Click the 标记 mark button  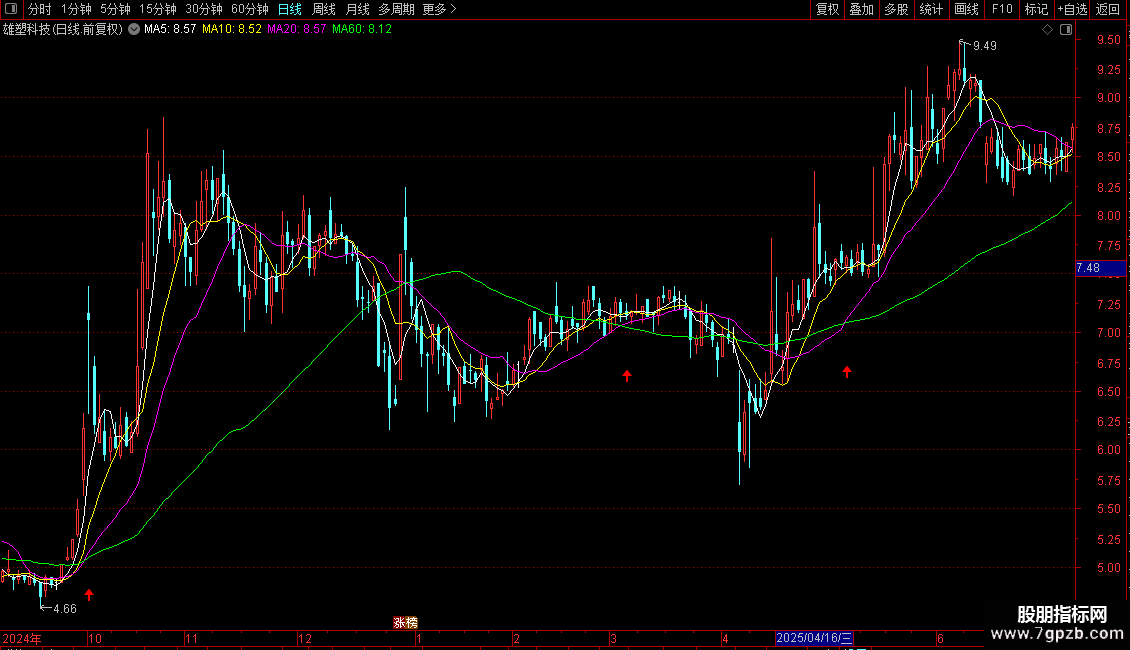[x=1036, y=9]
